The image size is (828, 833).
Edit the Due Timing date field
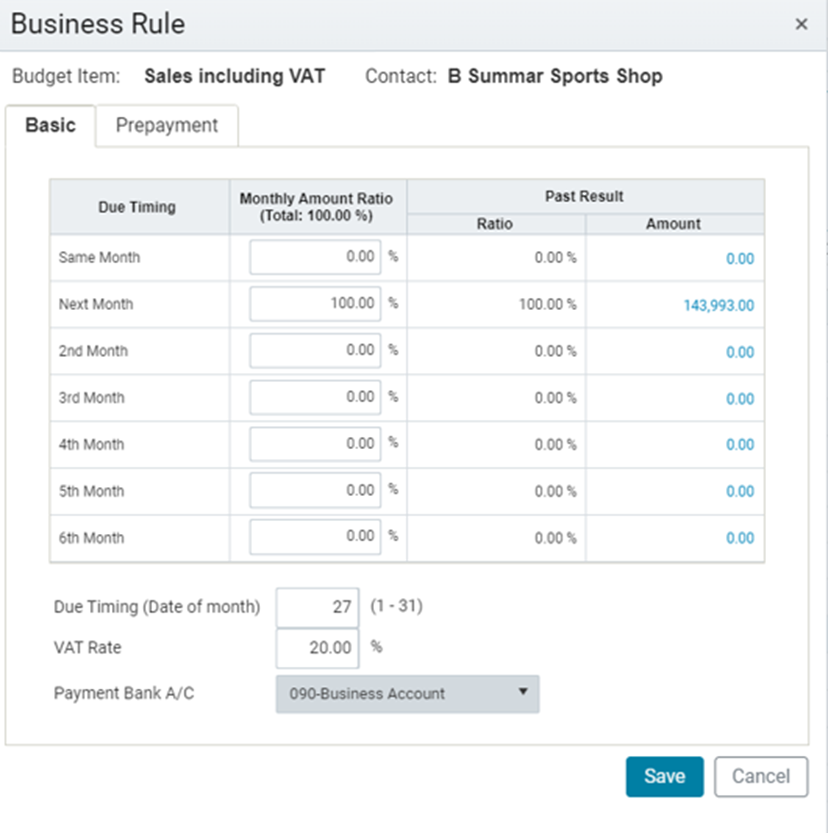(318, 607)
